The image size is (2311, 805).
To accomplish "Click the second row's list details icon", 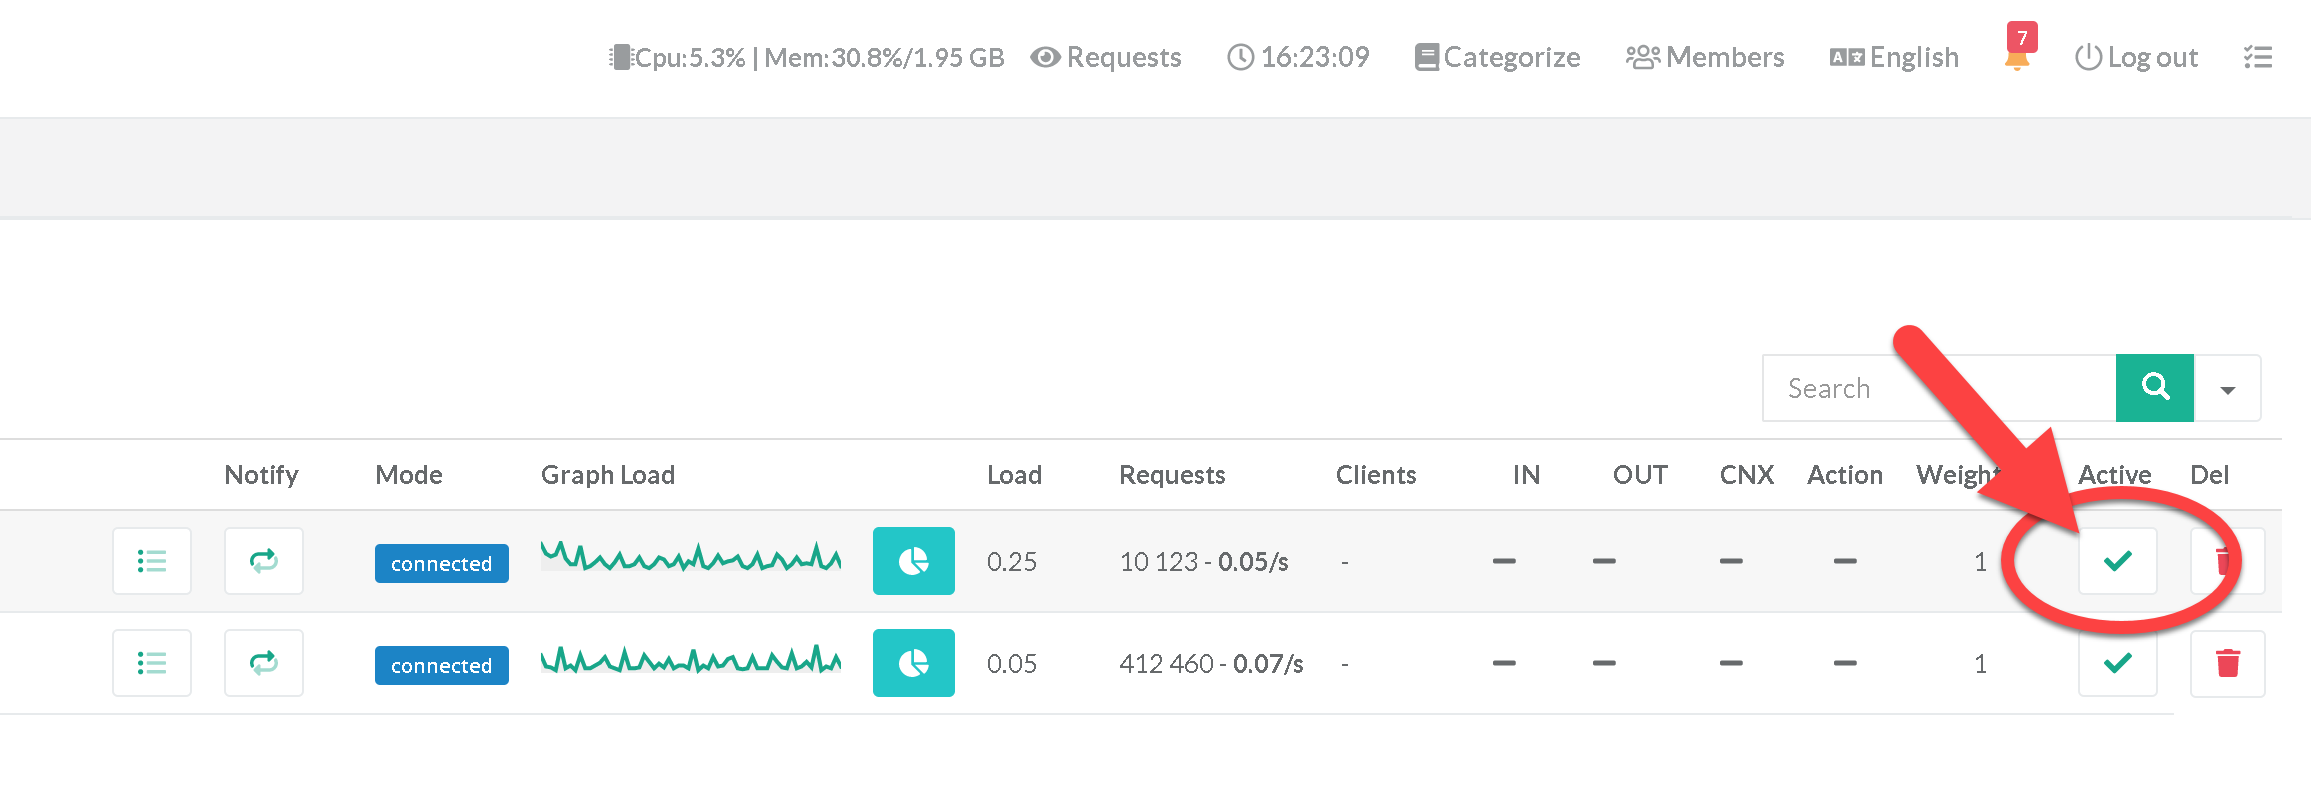I will pyautogui.click(x=152, y=663).
